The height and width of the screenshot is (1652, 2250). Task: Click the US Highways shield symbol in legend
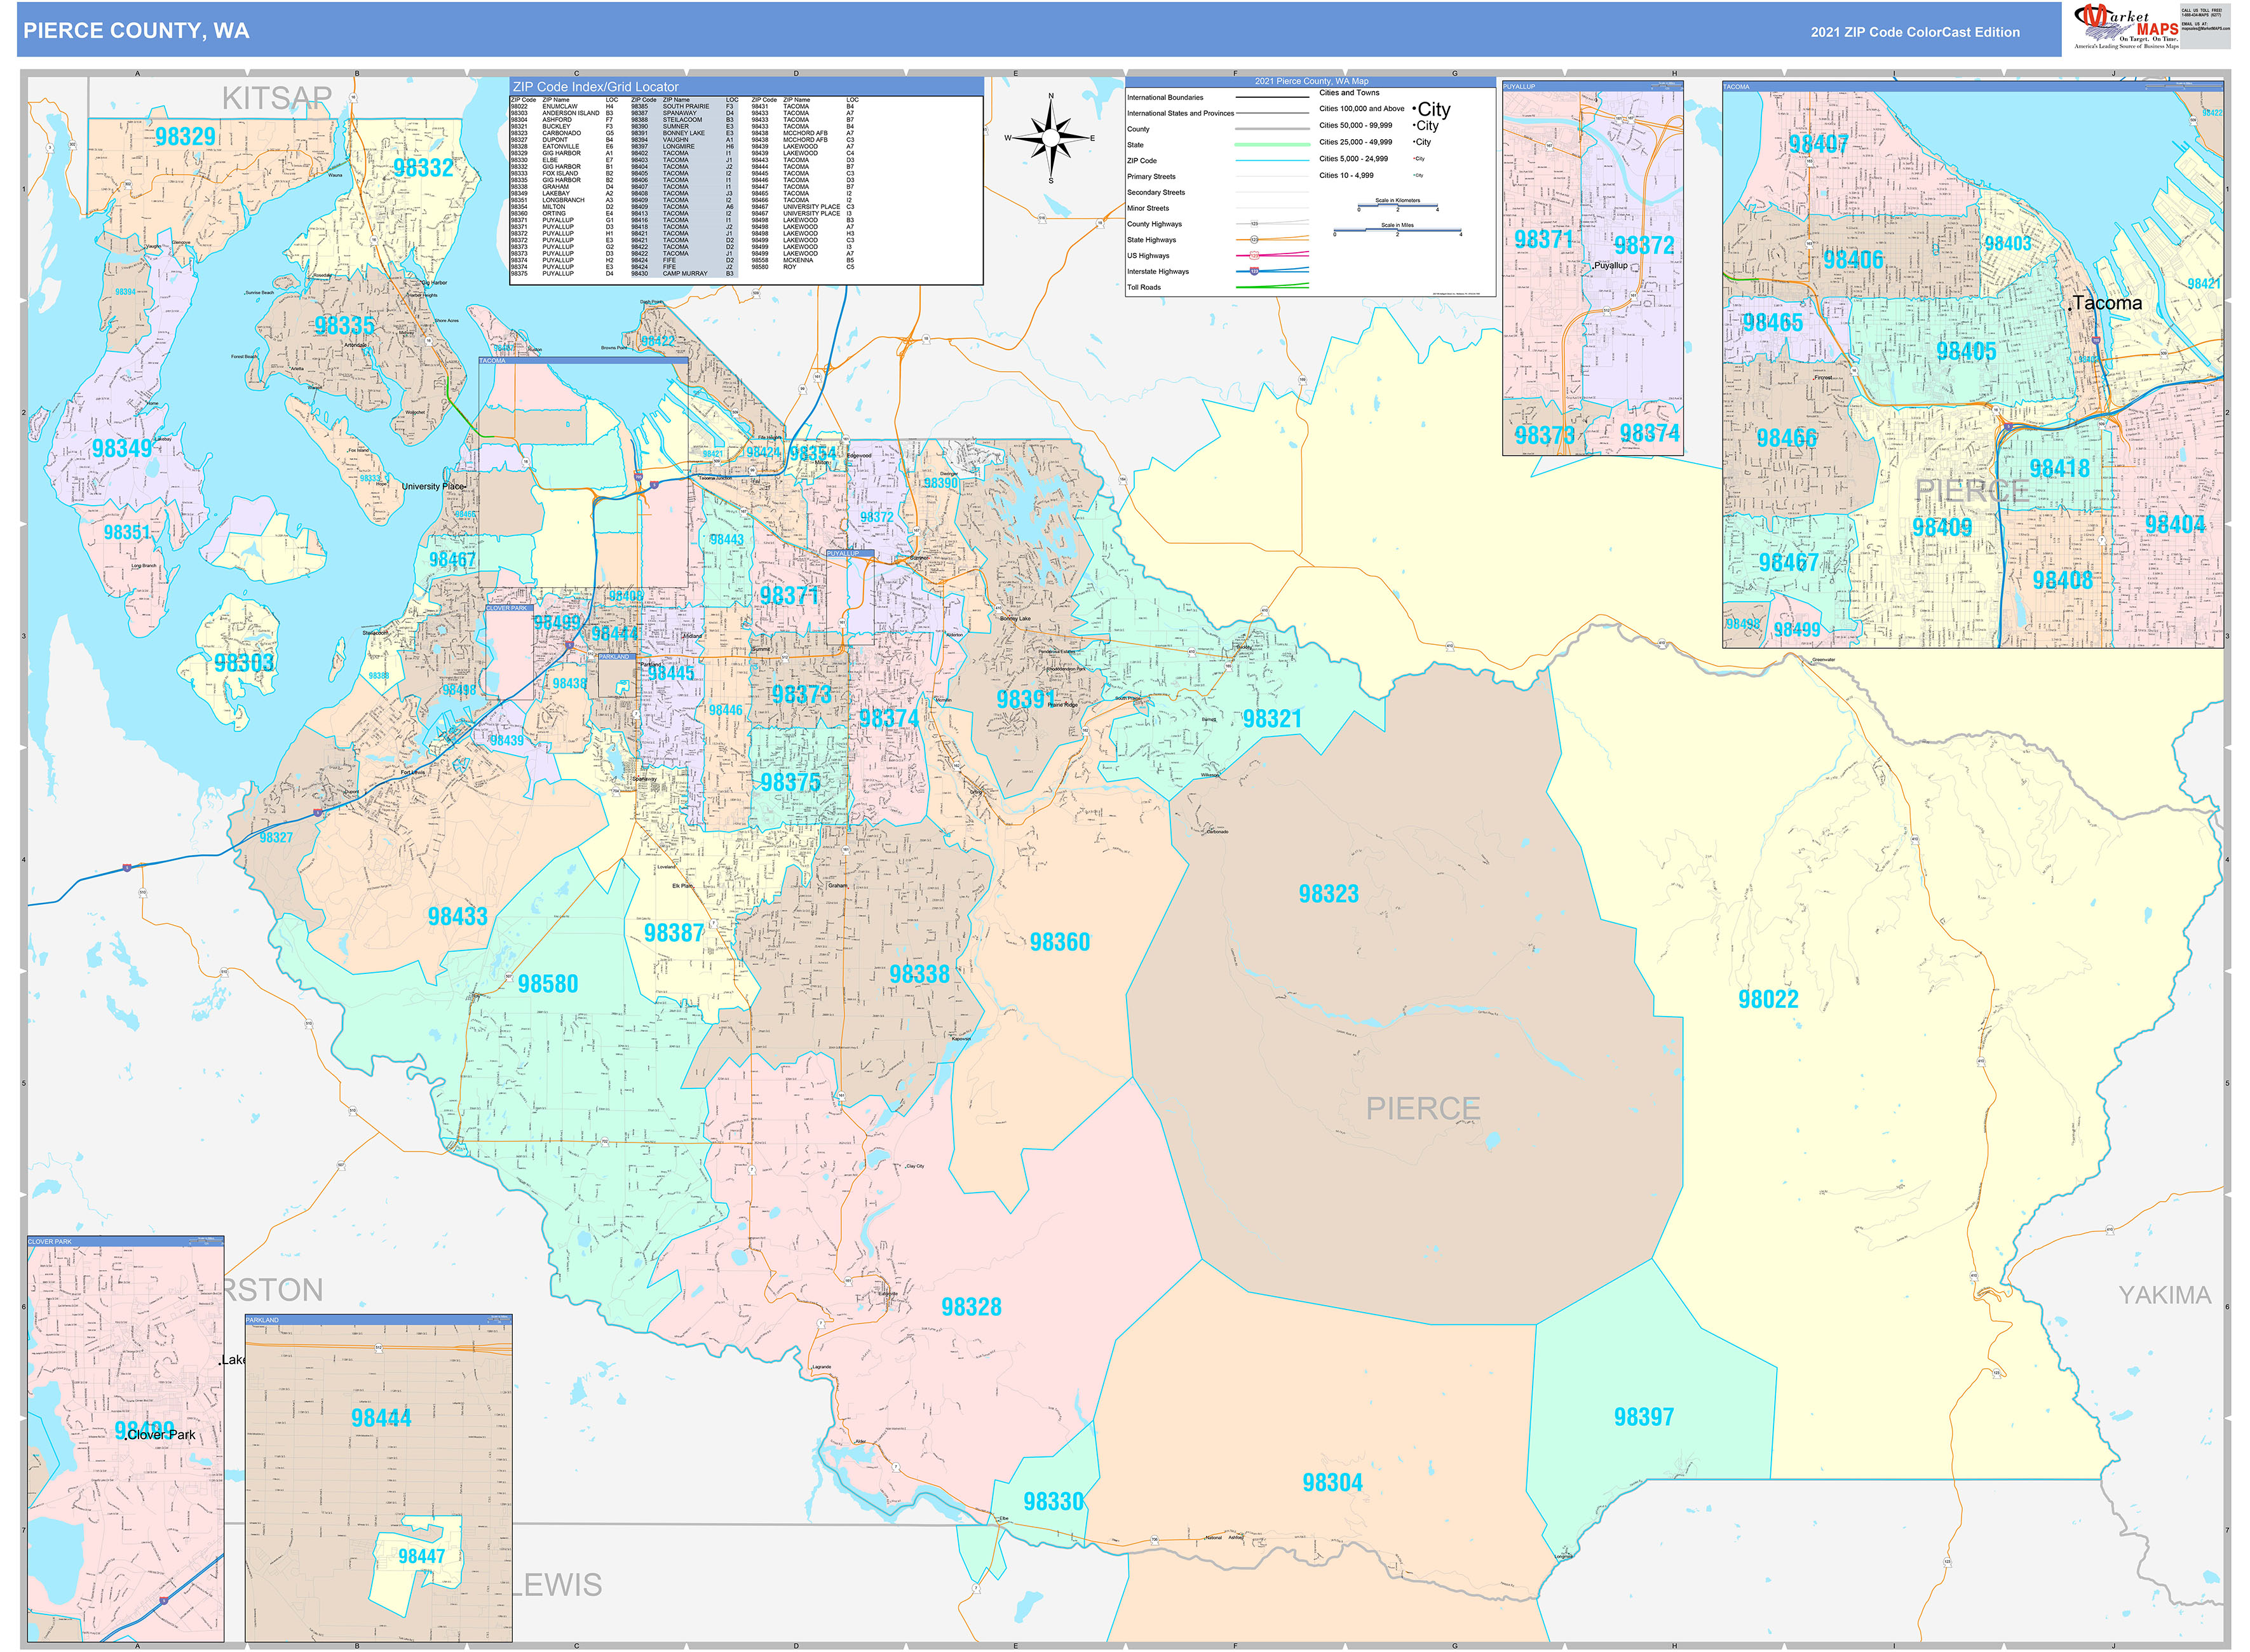pos(1254,256)
